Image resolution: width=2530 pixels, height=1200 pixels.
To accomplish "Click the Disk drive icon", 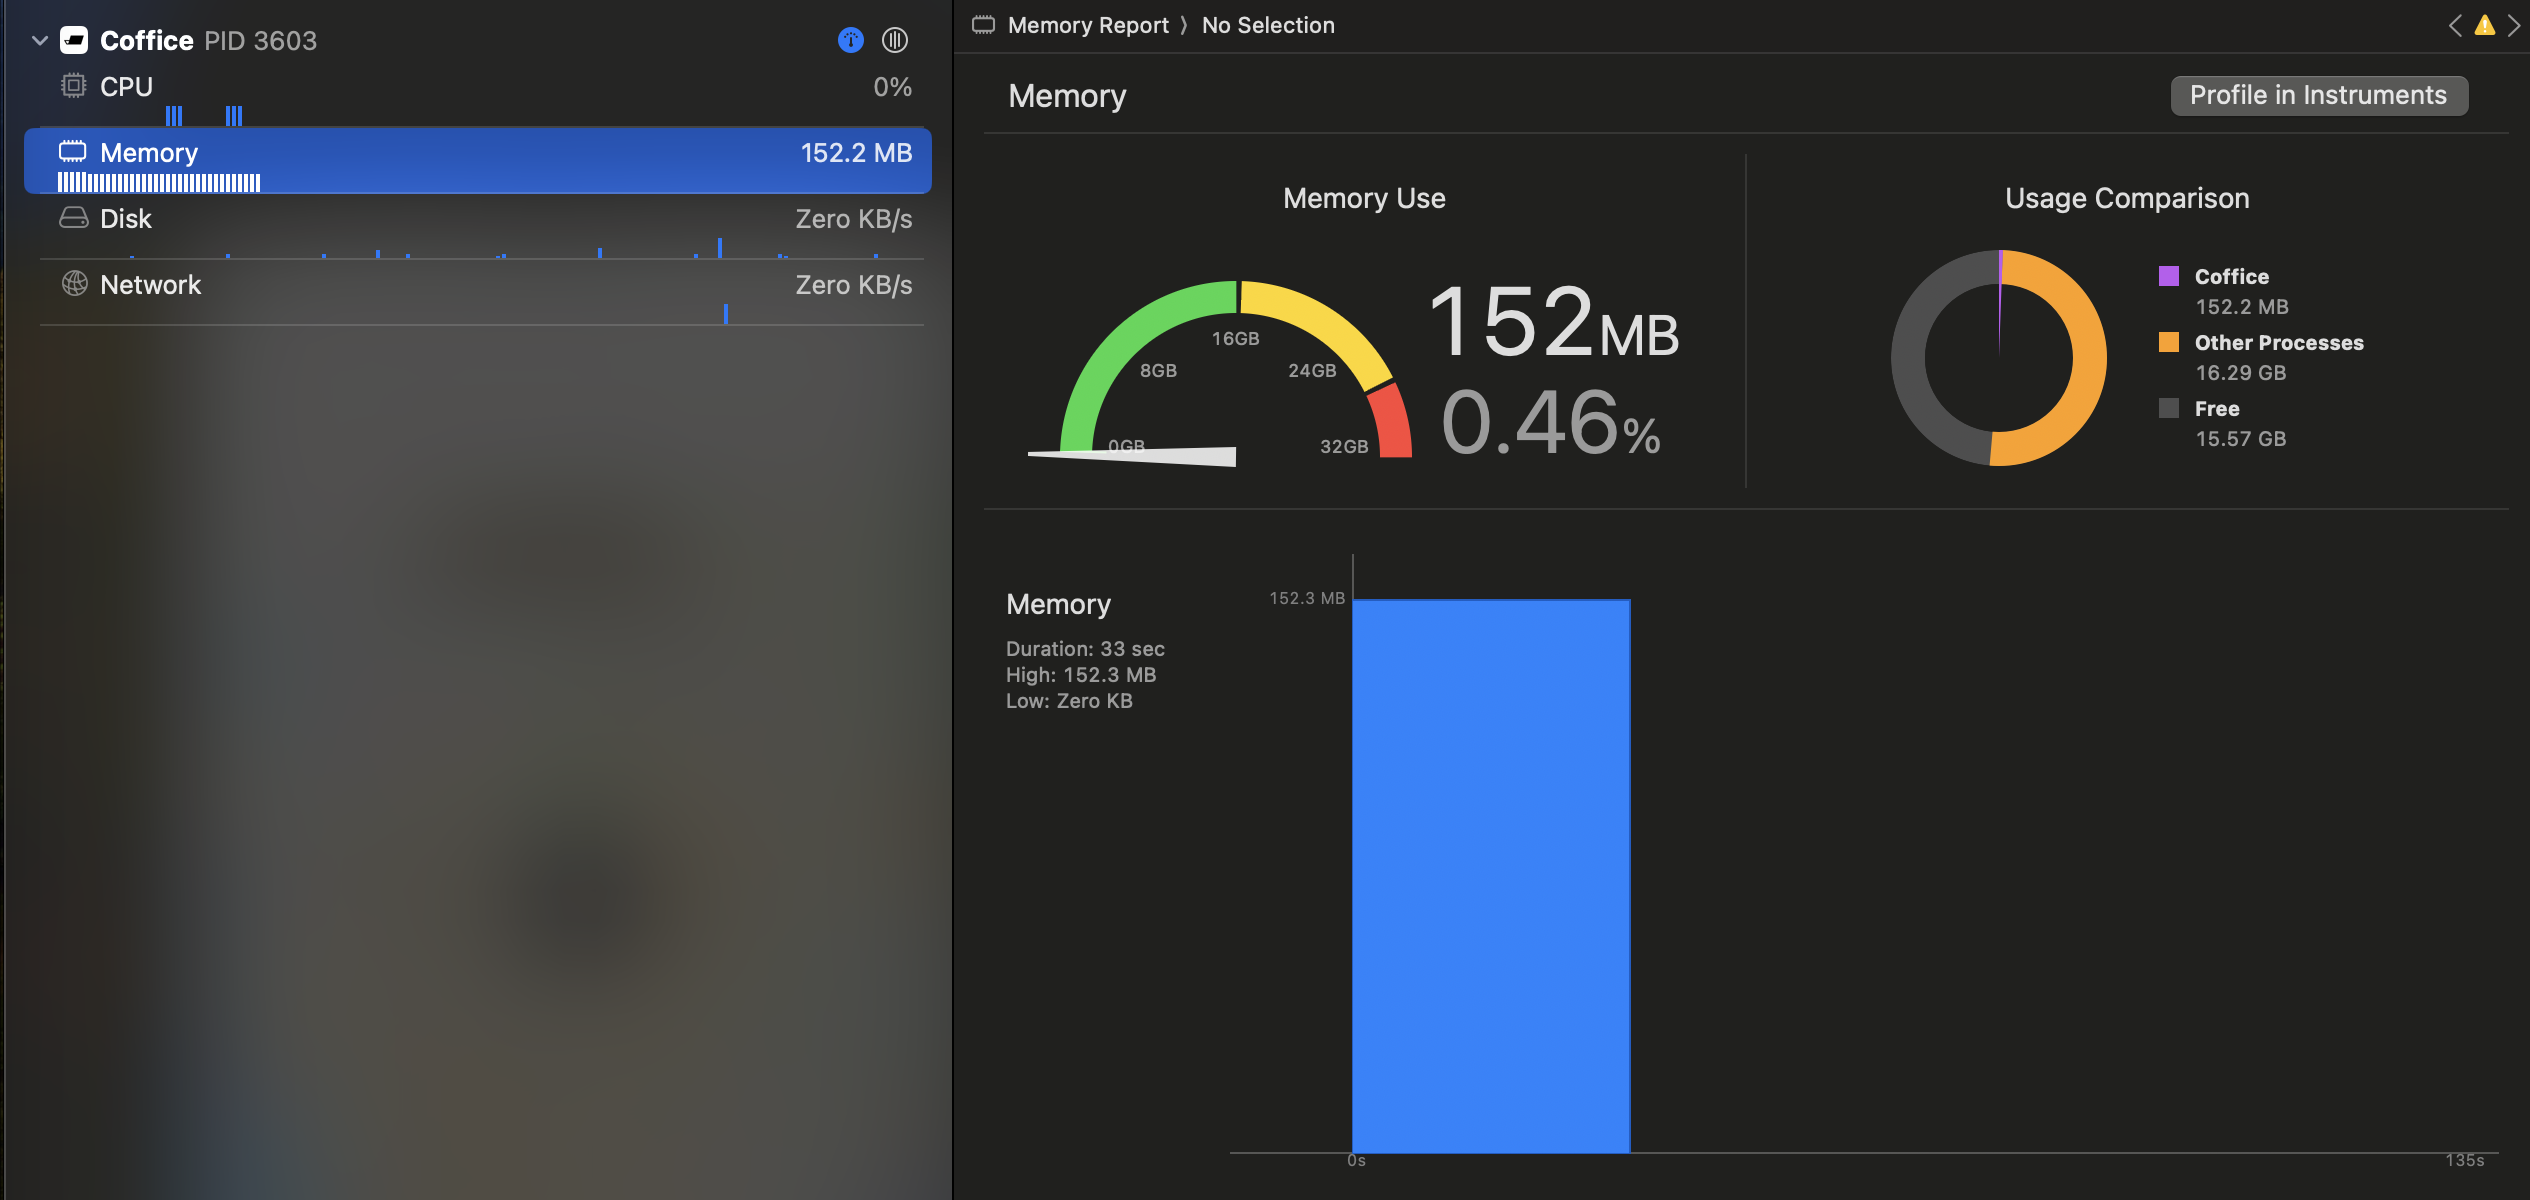I will 74,218.
